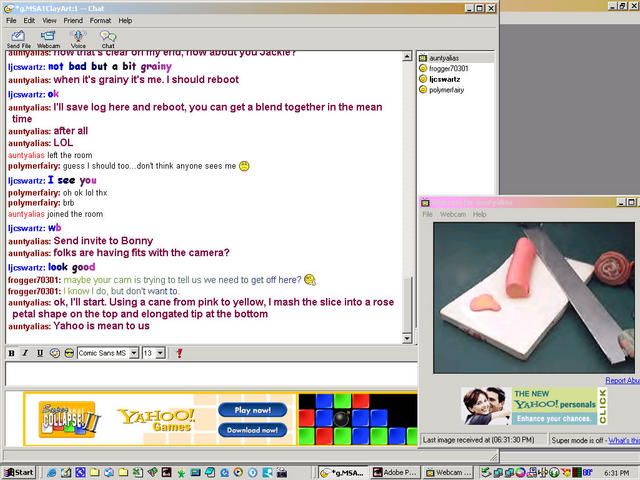Viewport: 640px width, 480px height.
Task: Open the File menu in webcam window
Action: (x=427, y=214)
